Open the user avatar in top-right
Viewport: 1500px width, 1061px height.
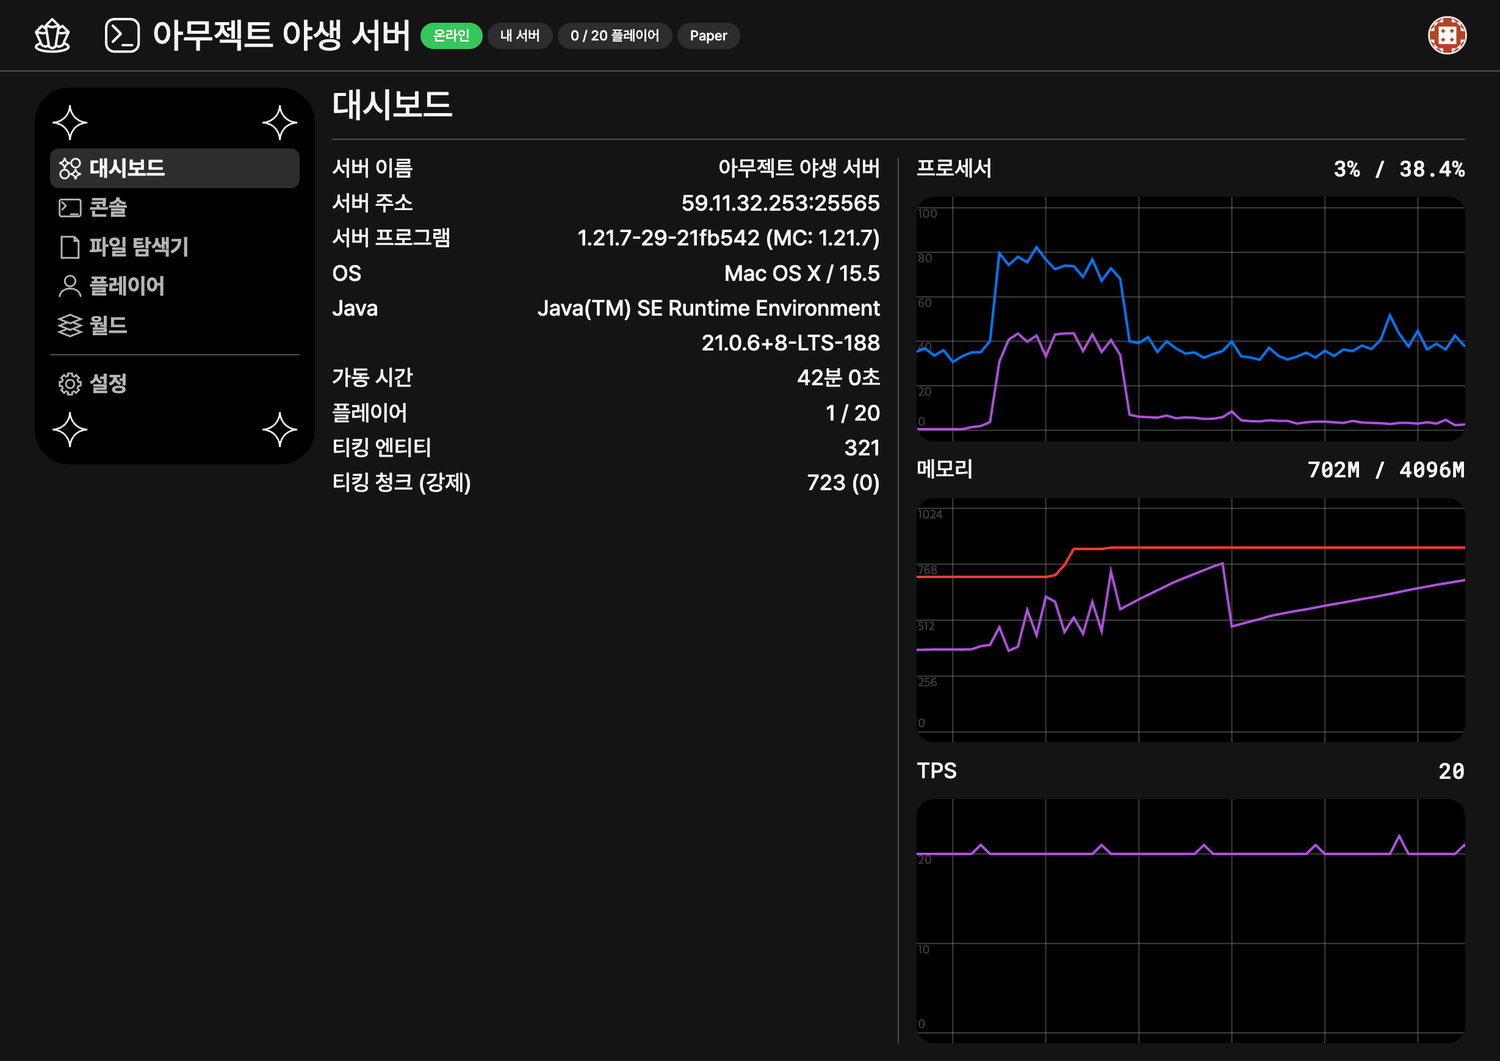1446,36
